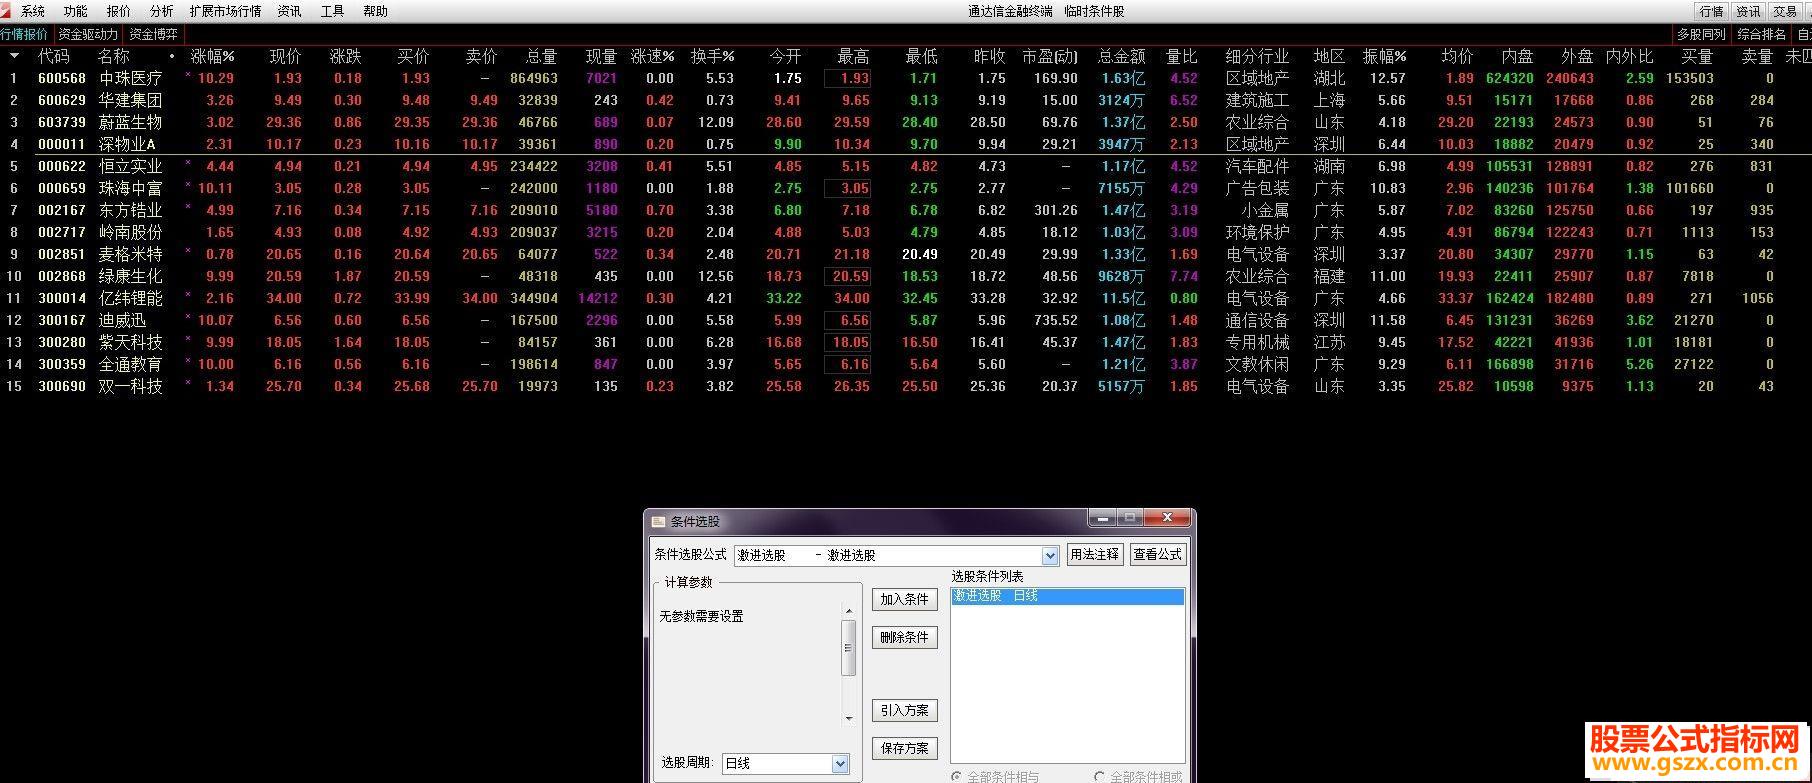Open the 系统 menu
Image resolution: width=1812 pixels, height=783 pixels.
pyautogui.click(x=33, y=11)
